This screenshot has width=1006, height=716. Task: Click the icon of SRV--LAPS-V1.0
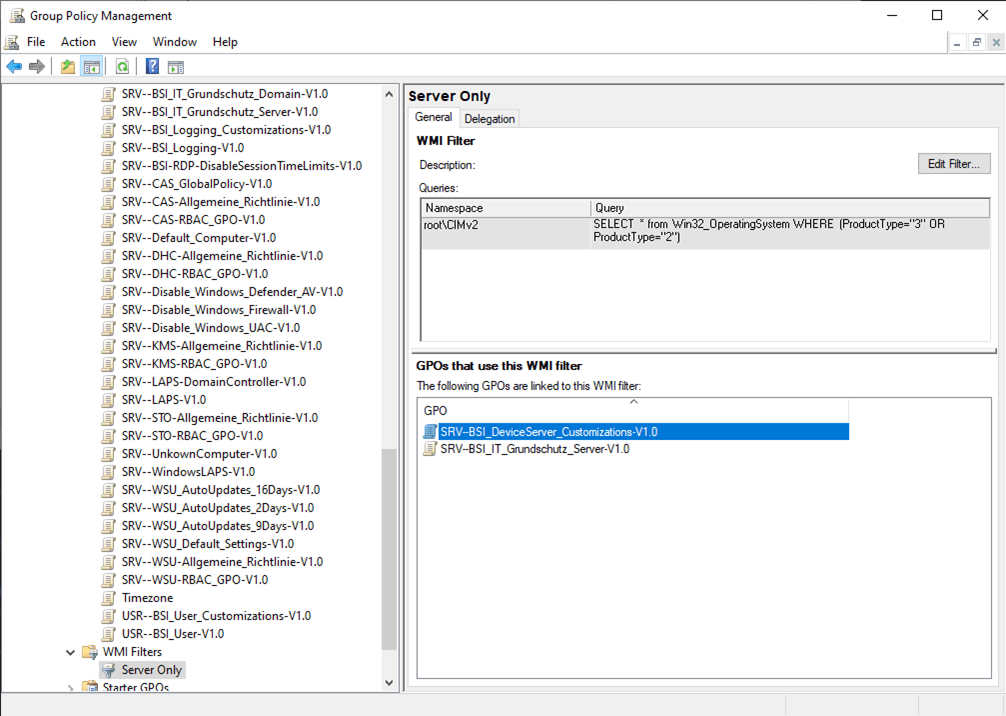[109, 400]
